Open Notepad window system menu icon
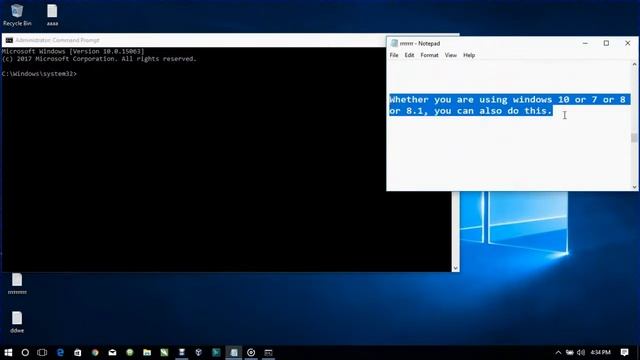Viewport: 640px width, 360px height. (x=394, y=43)
